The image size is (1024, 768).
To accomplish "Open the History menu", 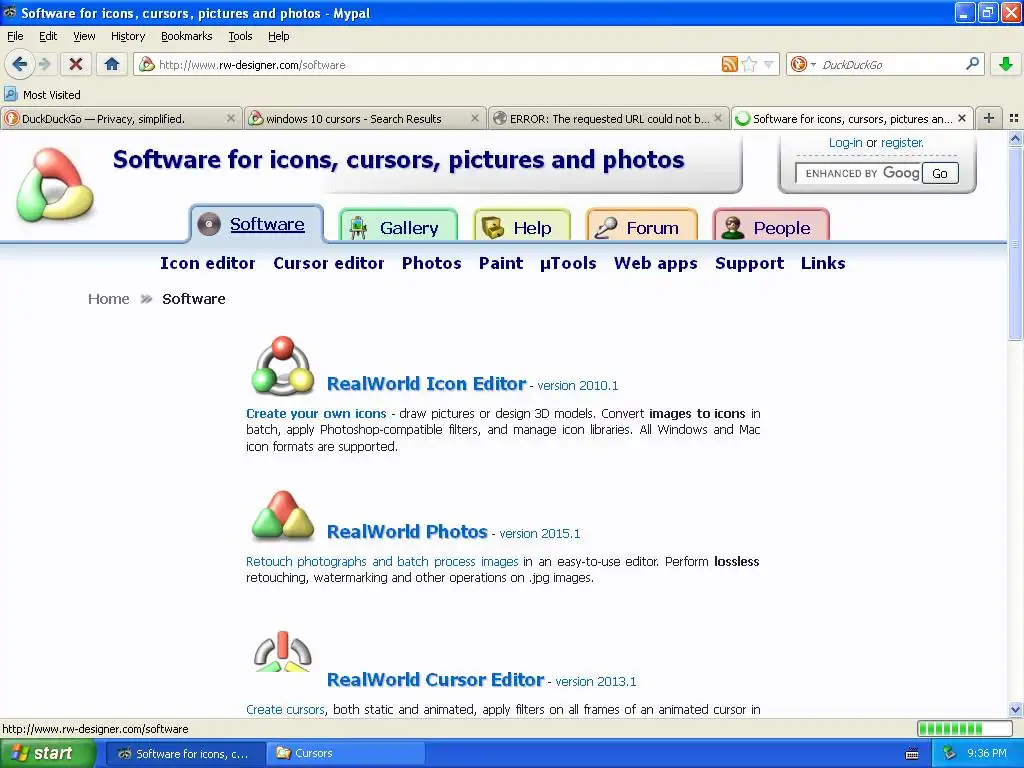I will point(127,36).
